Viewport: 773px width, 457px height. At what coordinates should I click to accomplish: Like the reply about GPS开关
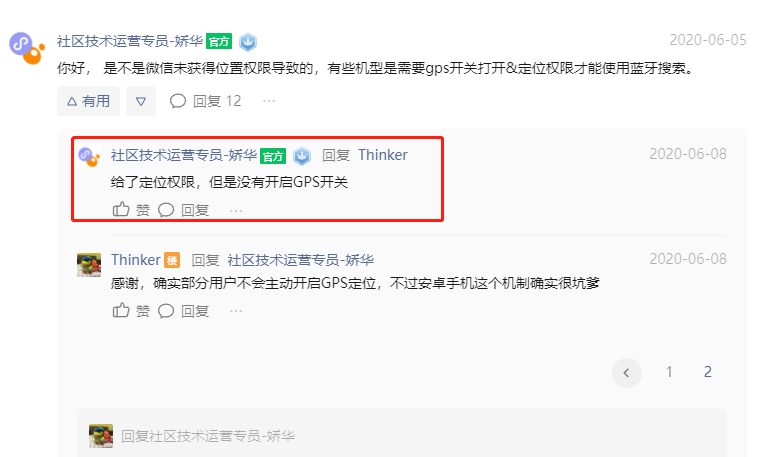tap(131, 210)
